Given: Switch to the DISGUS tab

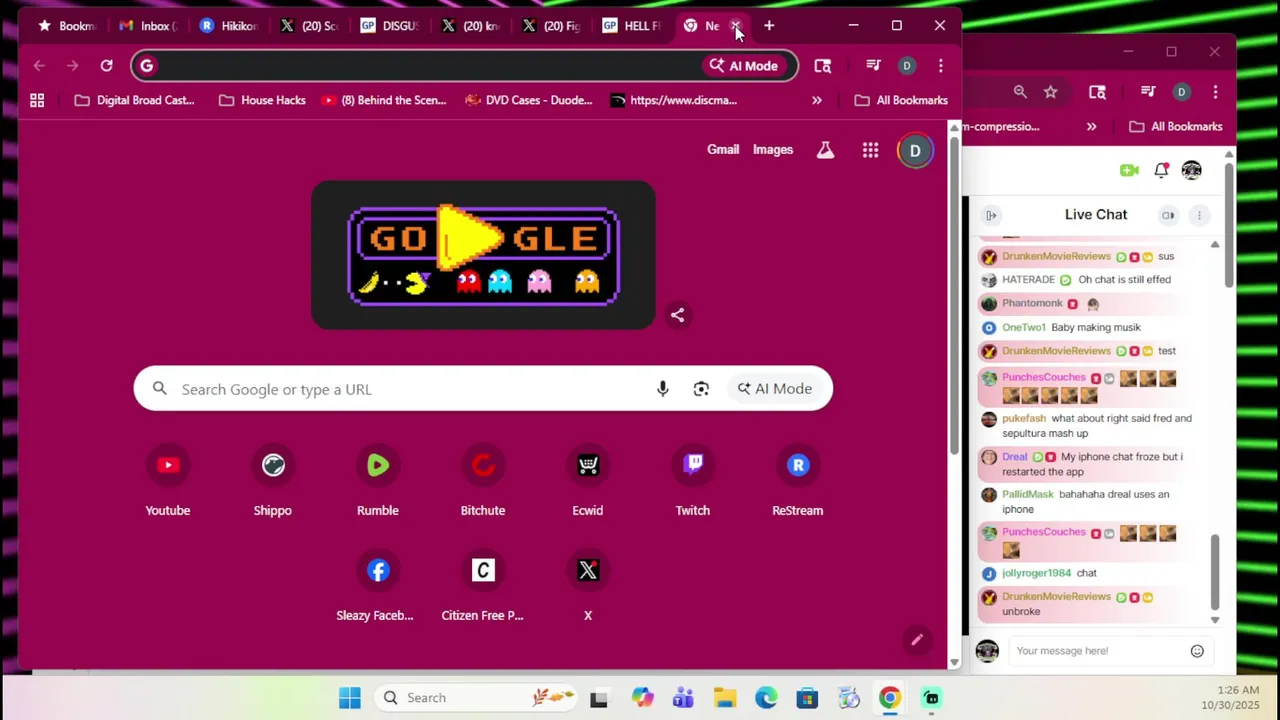Looking at the screenshot, I should click(x=391, y=26).
